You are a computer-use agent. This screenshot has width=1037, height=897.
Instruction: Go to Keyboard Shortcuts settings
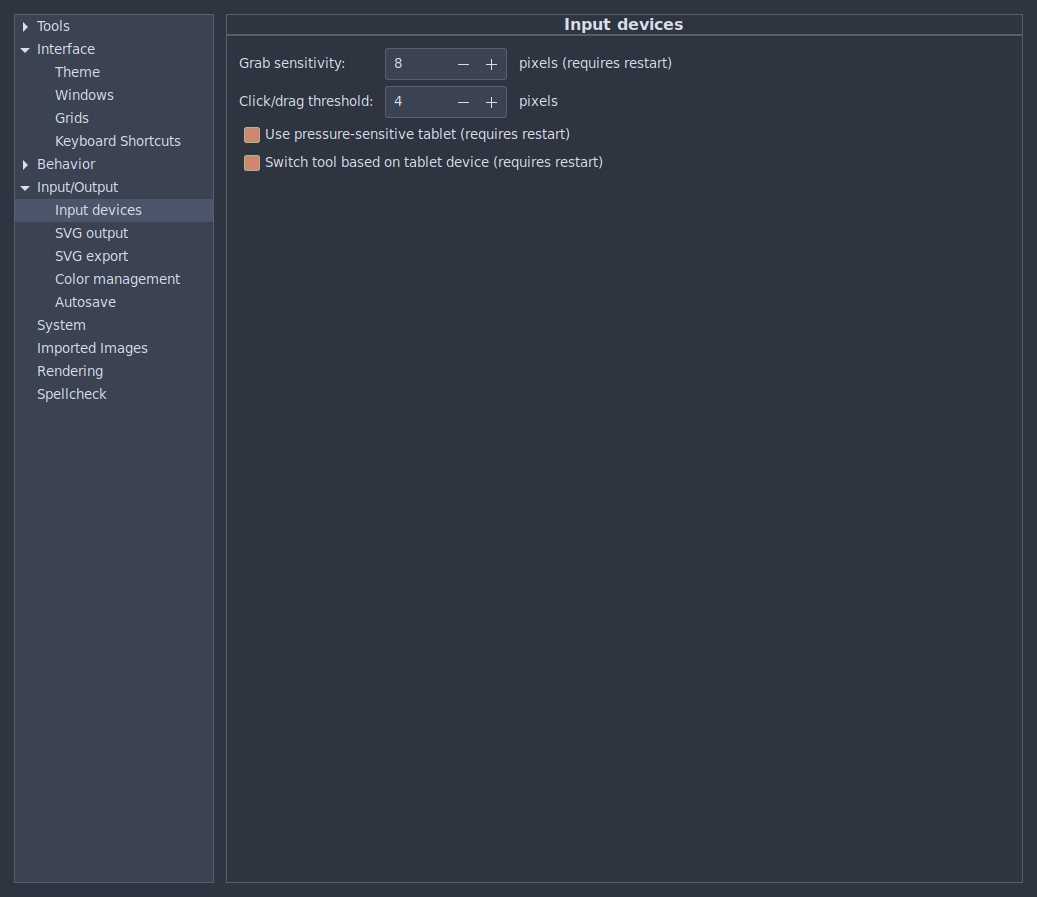[x=118, y=141]
